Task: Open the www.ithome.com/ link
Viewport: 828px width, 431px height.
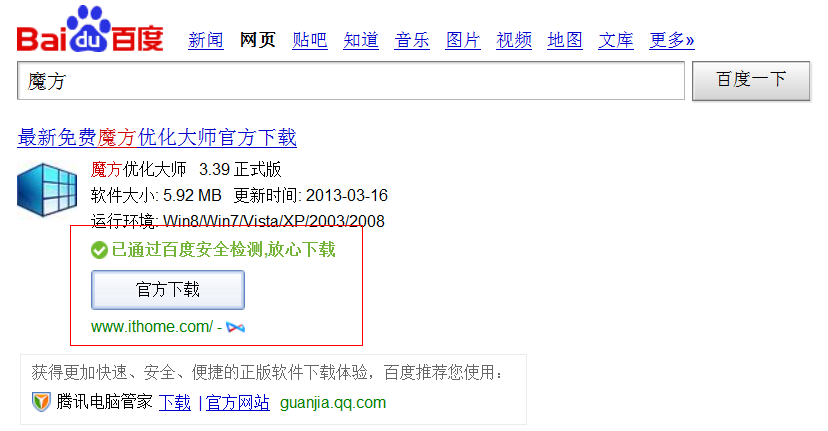Action: click(x=152, y=327)
